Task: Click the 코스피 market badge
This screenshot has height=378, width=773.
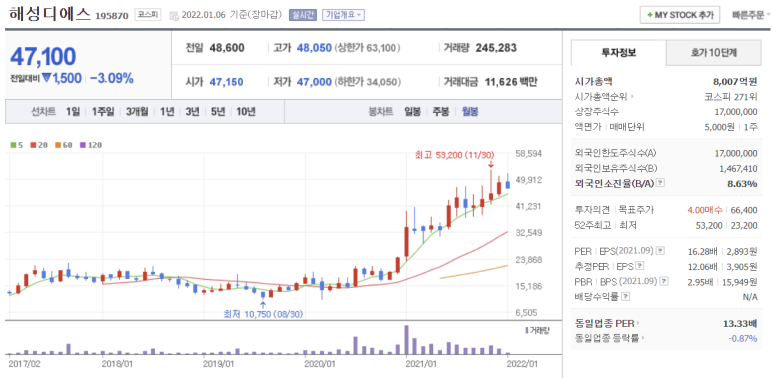Action: coord(147,15)
